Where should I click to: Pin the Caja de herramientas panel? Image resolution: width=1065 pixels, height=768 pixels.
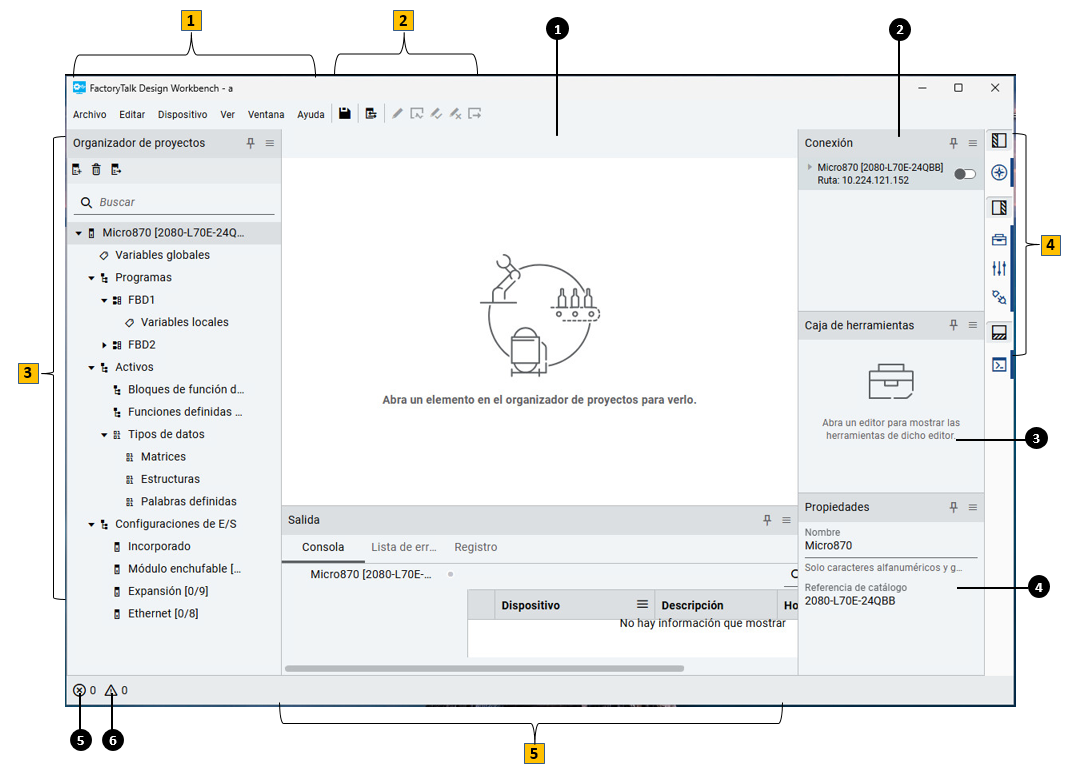954,325
